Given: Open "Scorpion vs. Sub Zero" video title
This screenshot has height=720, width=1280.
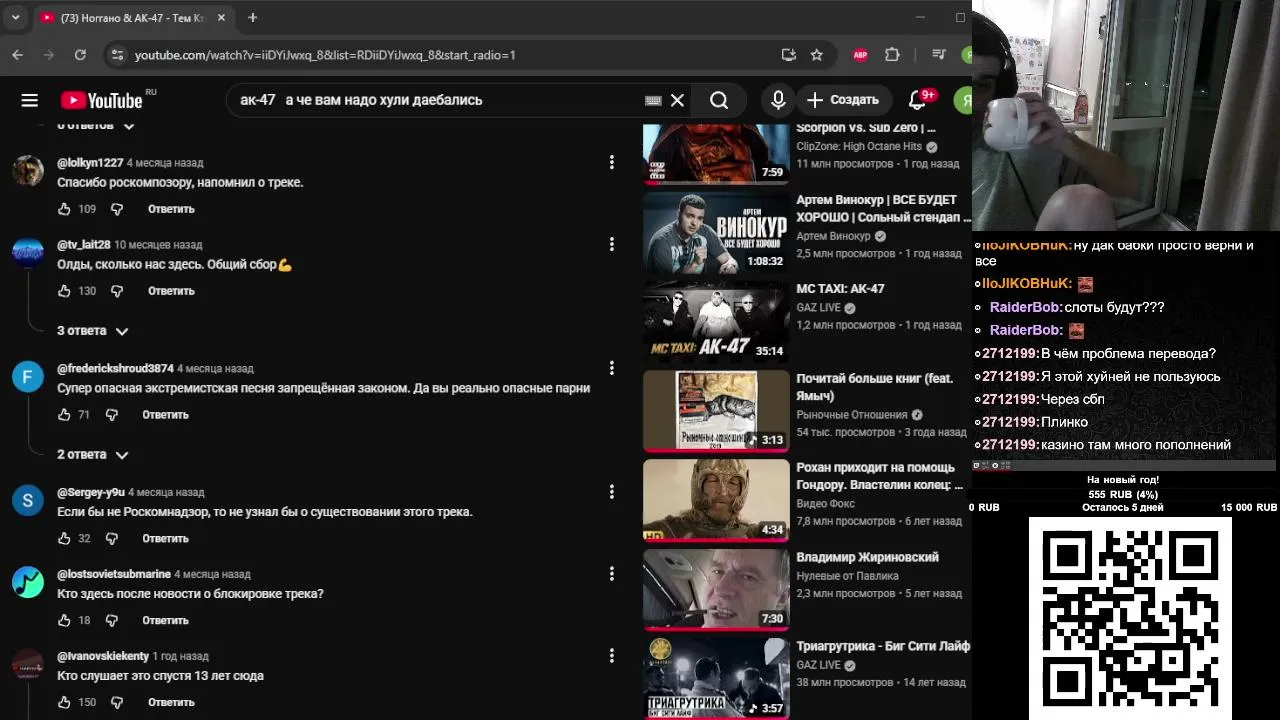Looking at the screenshot, I should tap(866, 128).
